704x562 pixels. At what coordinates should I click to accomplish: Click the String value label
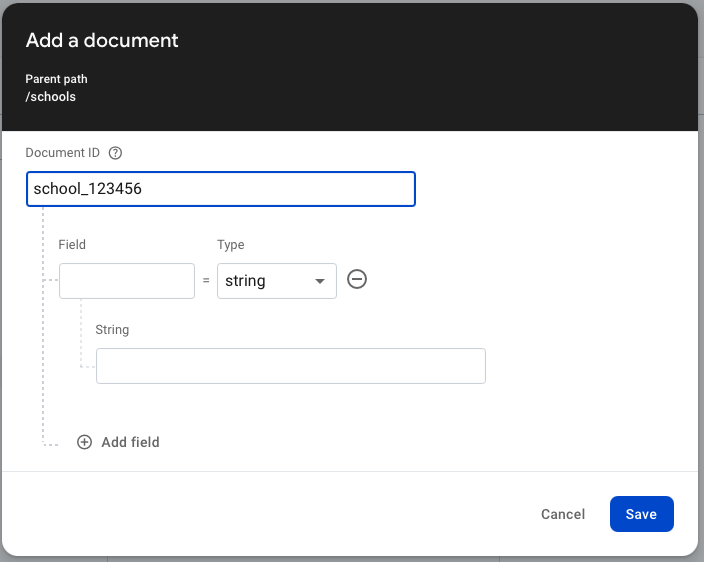tap(112, 330)
